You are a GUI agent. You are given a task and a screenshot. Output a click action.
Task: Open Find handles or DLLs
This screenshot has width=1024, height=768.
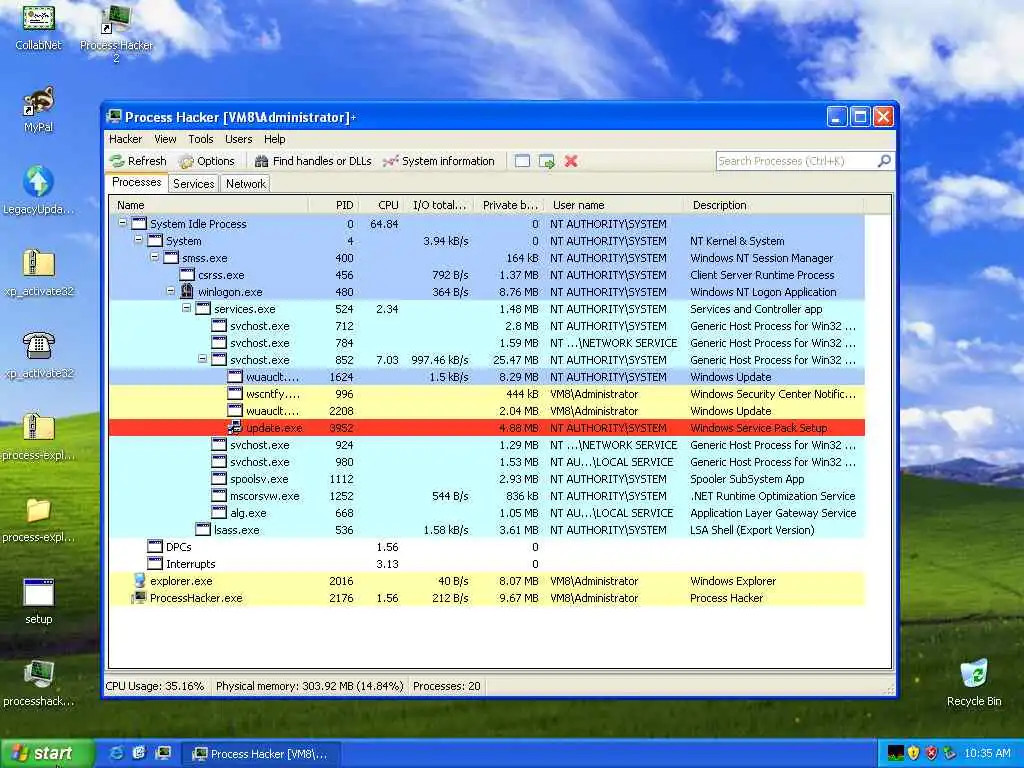(313, 161)
